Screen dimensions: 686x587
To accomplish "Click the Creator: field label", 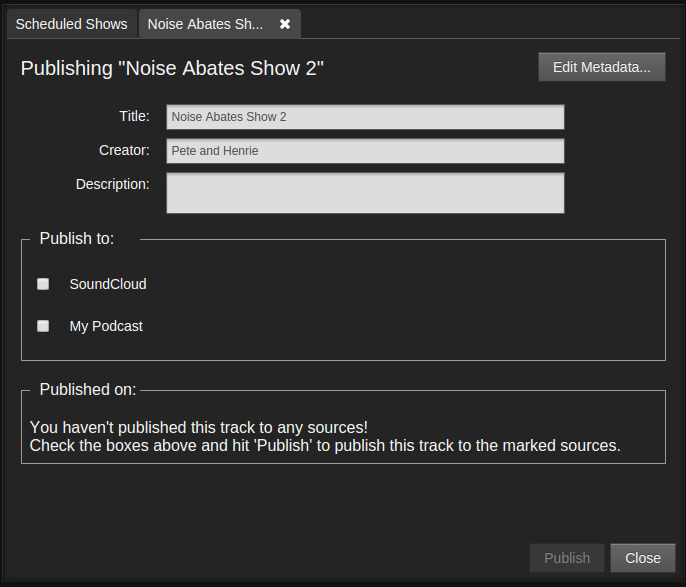I will tap(124, 150).
